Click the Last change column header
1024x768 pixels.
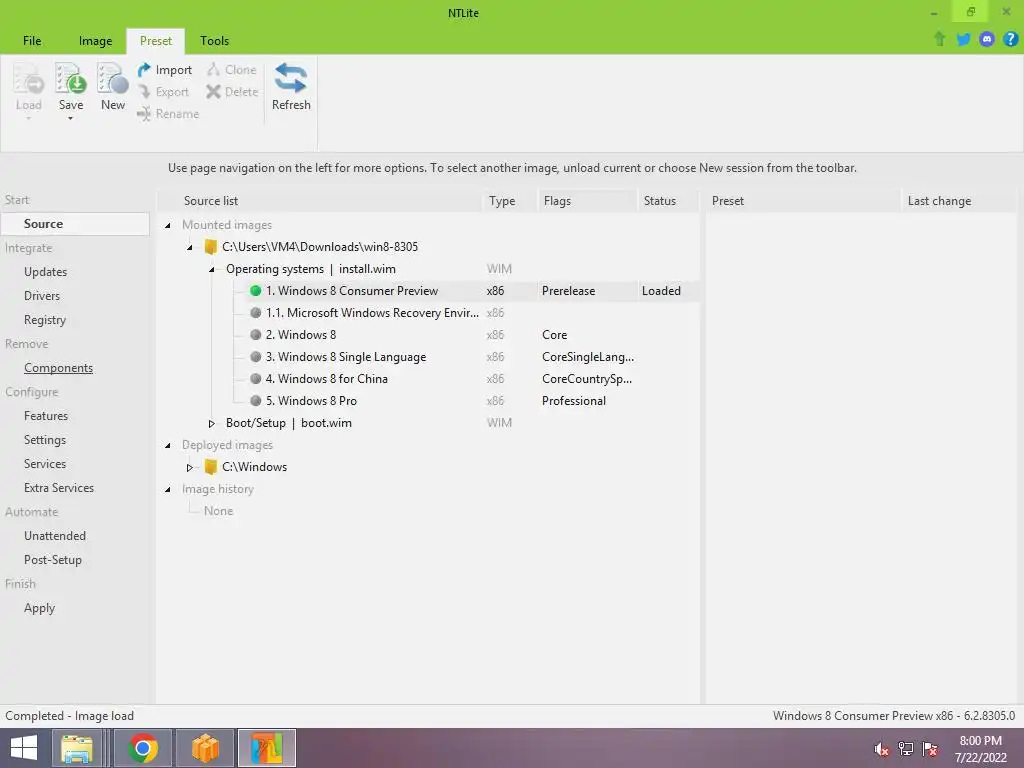point(958,200)
